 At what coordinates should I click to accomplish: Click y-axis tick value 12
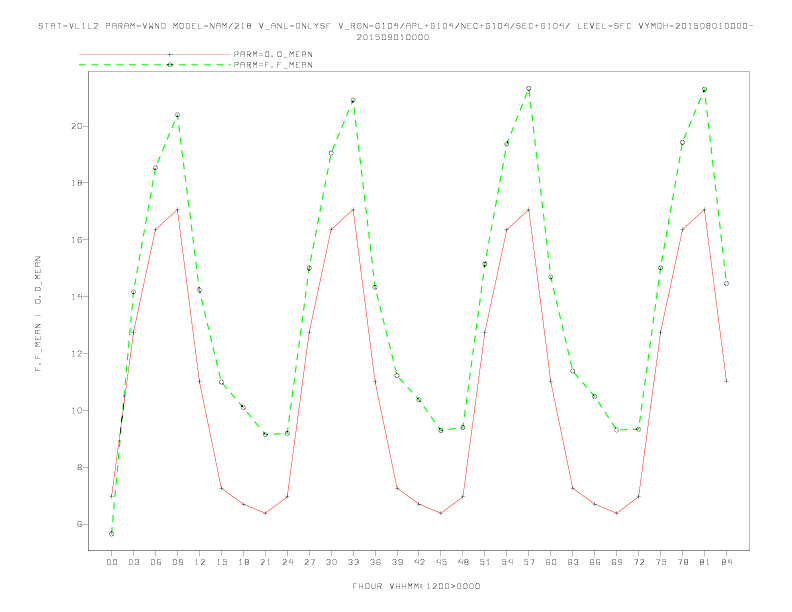[x=76, y=353]
